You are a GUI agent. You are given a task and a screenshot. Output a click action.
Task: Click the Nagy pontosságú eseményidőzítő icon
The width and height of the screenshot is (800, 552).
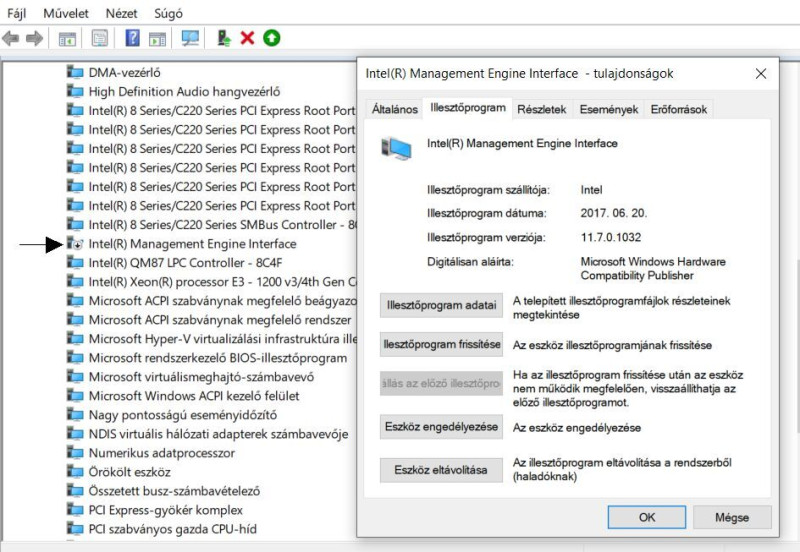click(x=75, y=414)
